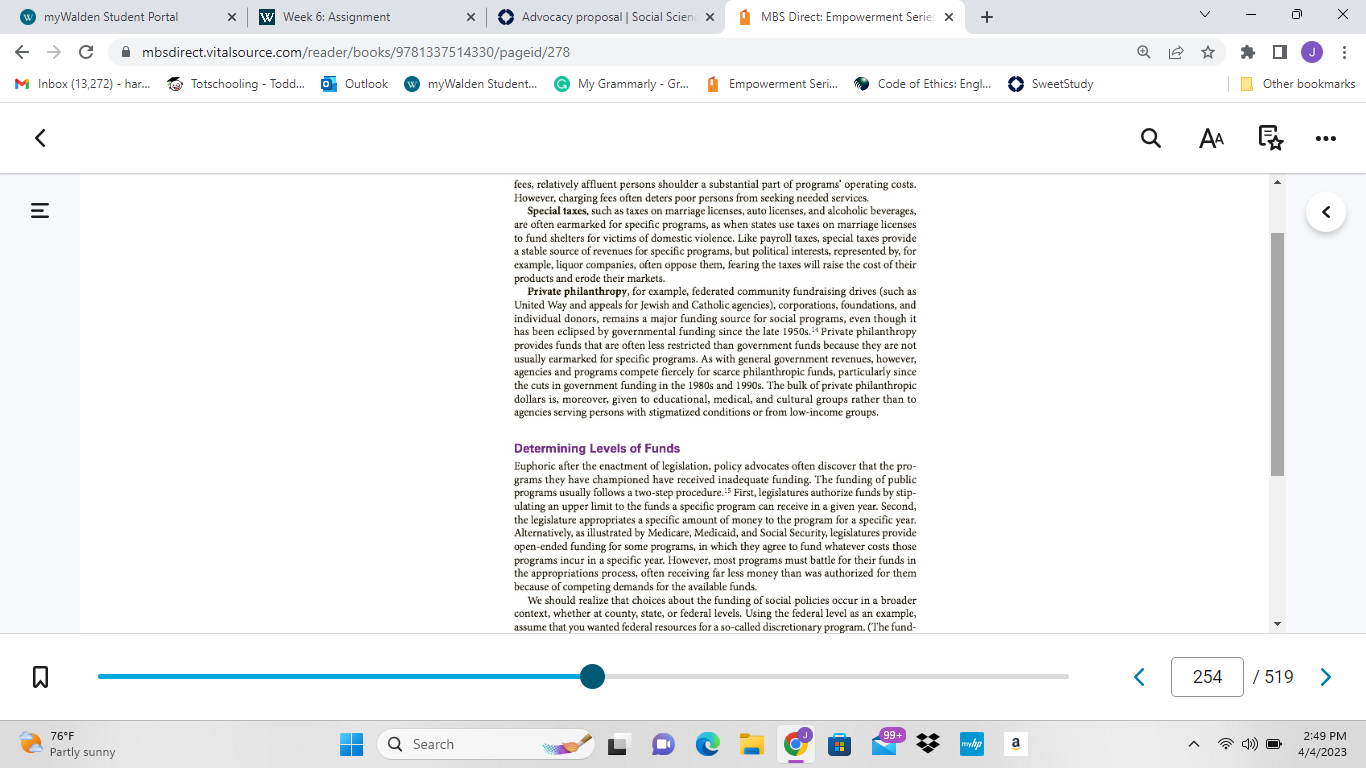This screenshot has width=1366, height=768.
Task: Click the share page icon in address bar
Action: 1176,52
